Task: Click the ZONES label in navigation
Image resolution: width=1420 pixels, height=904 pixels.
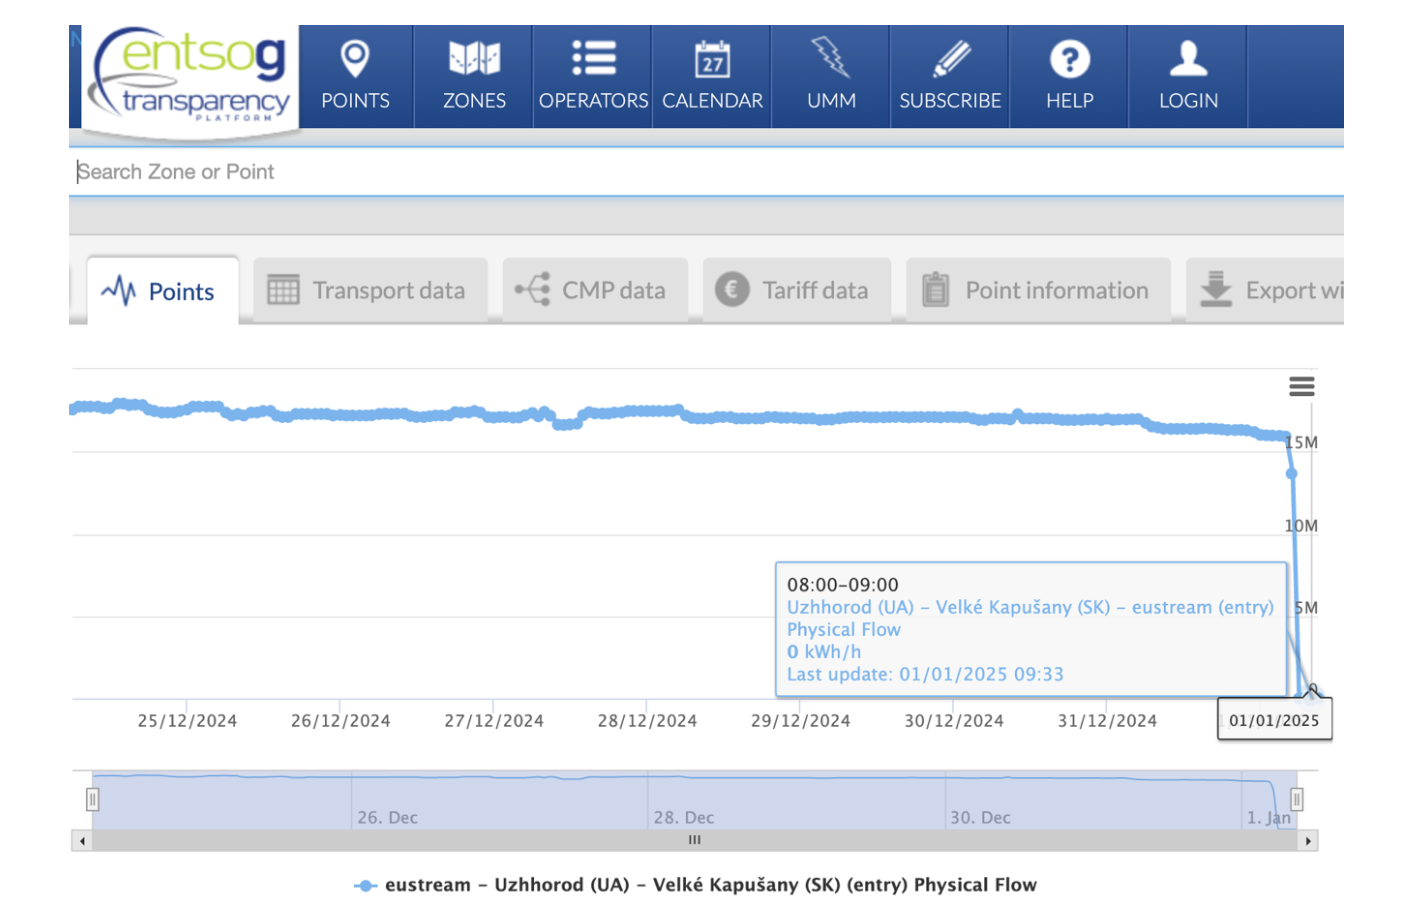Action: (474, 101)
